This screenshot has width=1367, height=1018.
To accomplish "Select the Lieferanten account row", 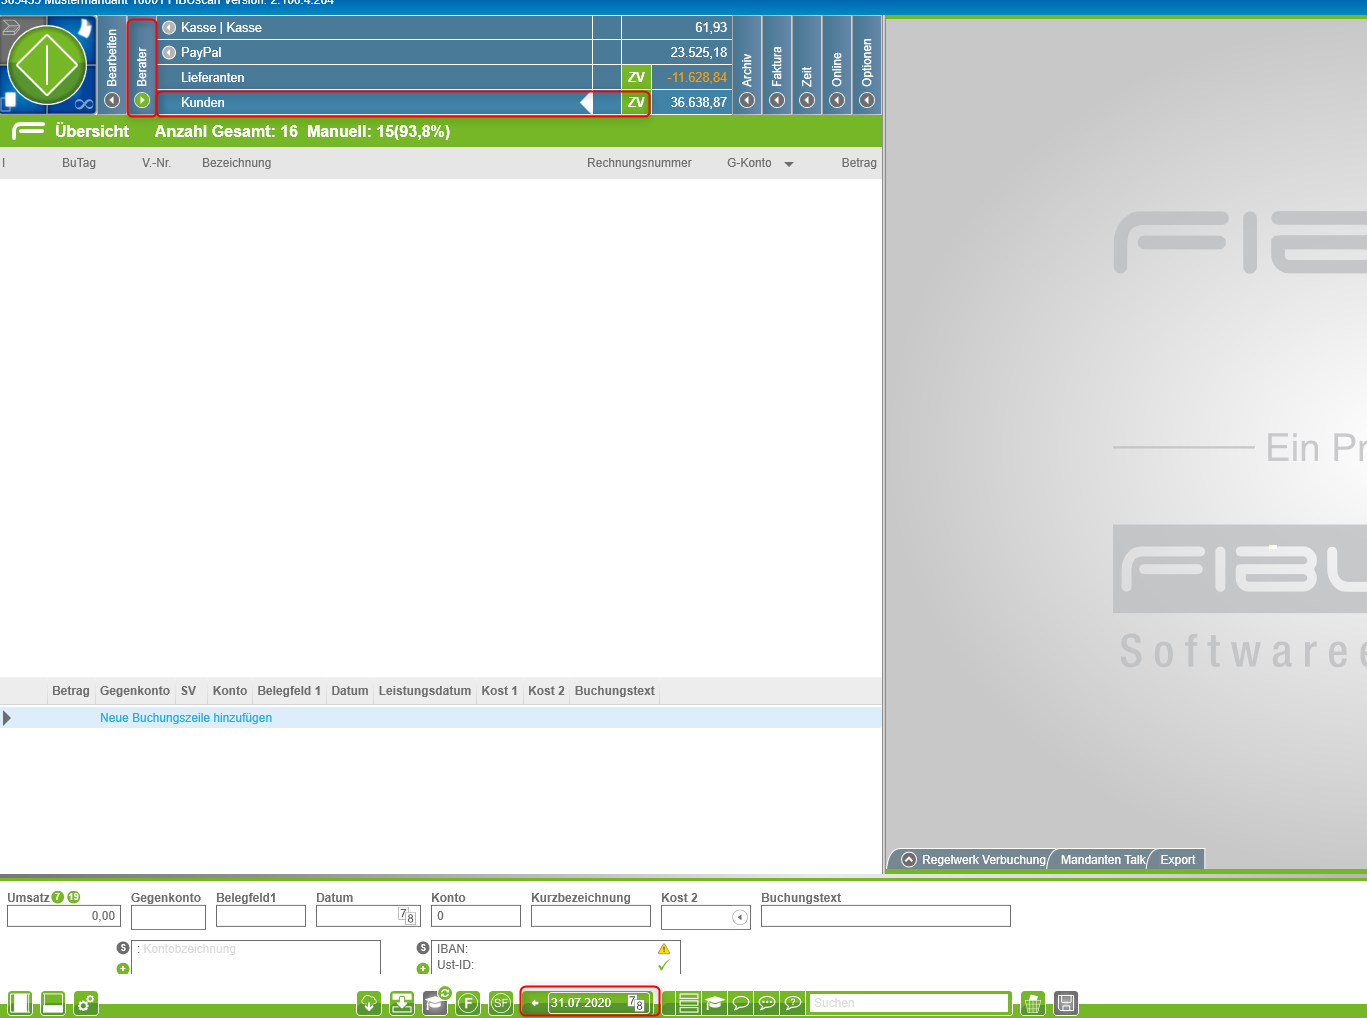I will 445,77.
